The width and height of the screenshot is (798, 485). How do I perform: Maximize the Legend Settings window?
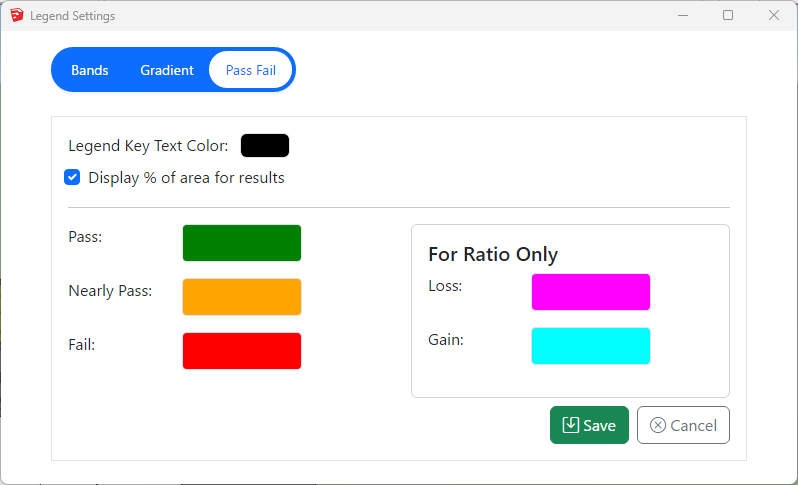(x=728, y=15)
